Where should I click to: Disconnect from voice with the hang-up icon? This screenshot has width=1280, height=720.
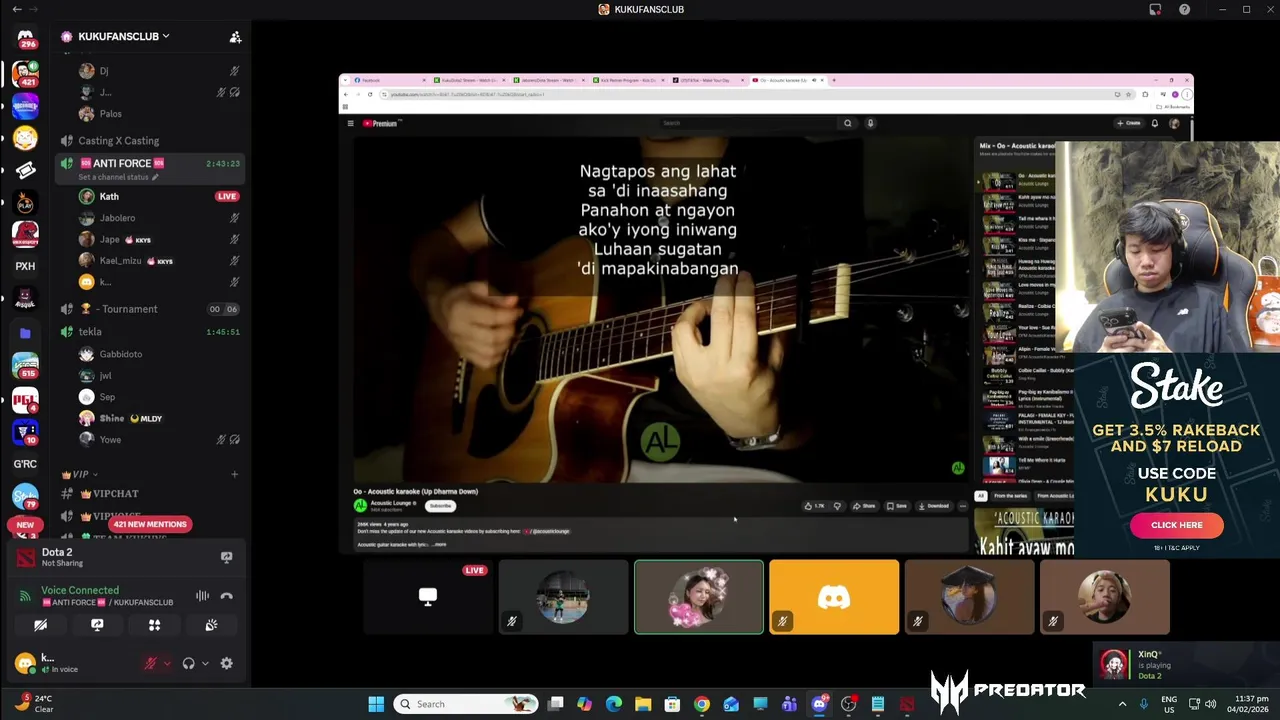[x=227, y=596]
